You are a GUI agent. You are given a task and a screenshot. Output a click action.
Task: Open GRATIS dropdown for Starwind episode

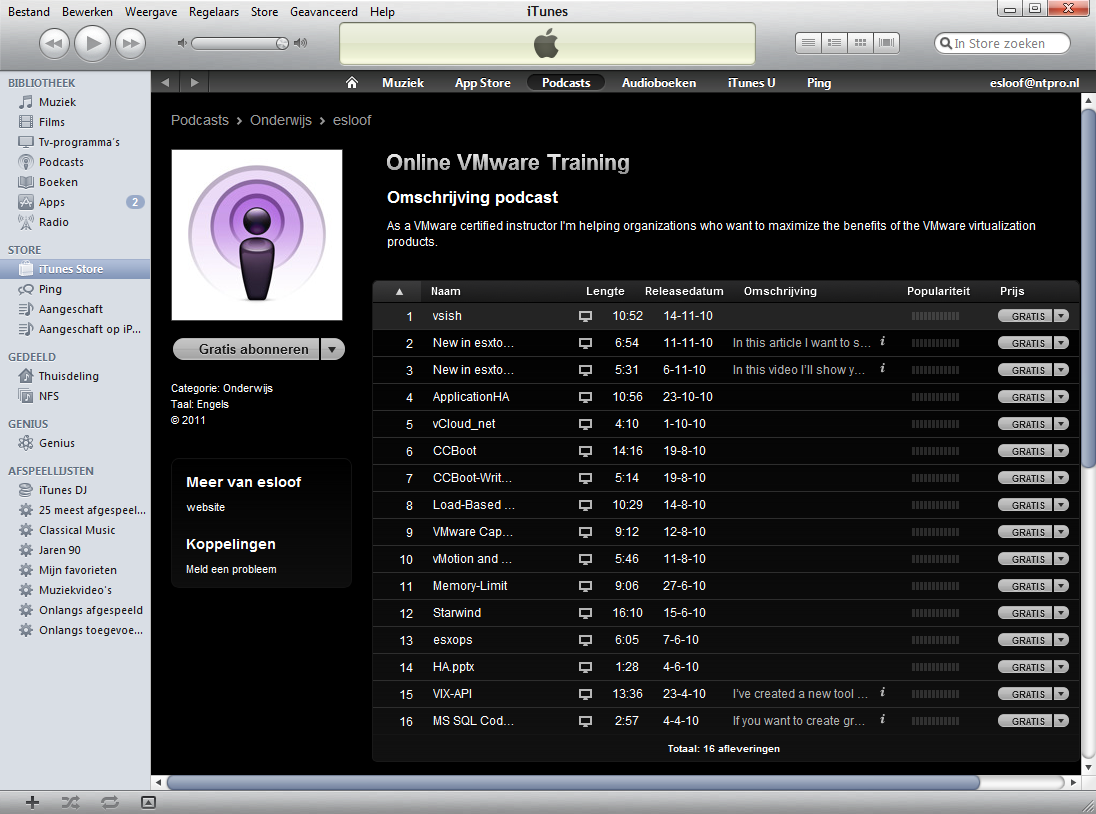tap(1061, 613)
